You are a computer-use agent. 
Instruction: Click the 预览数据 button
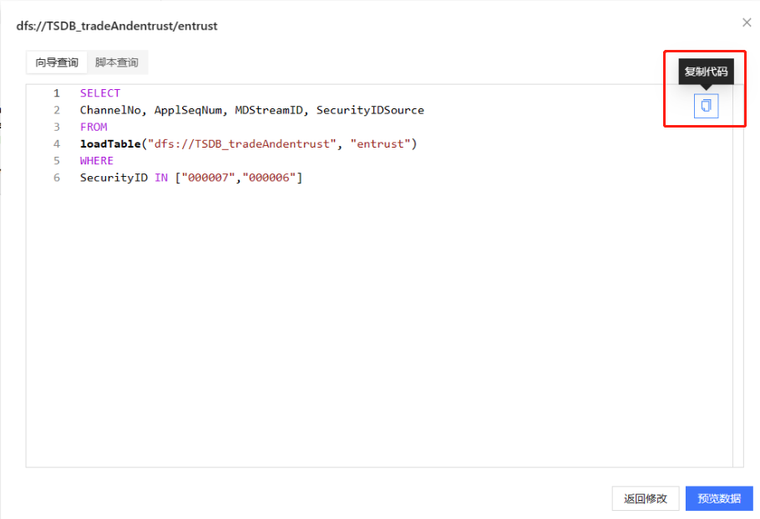(x=719, y=498)
